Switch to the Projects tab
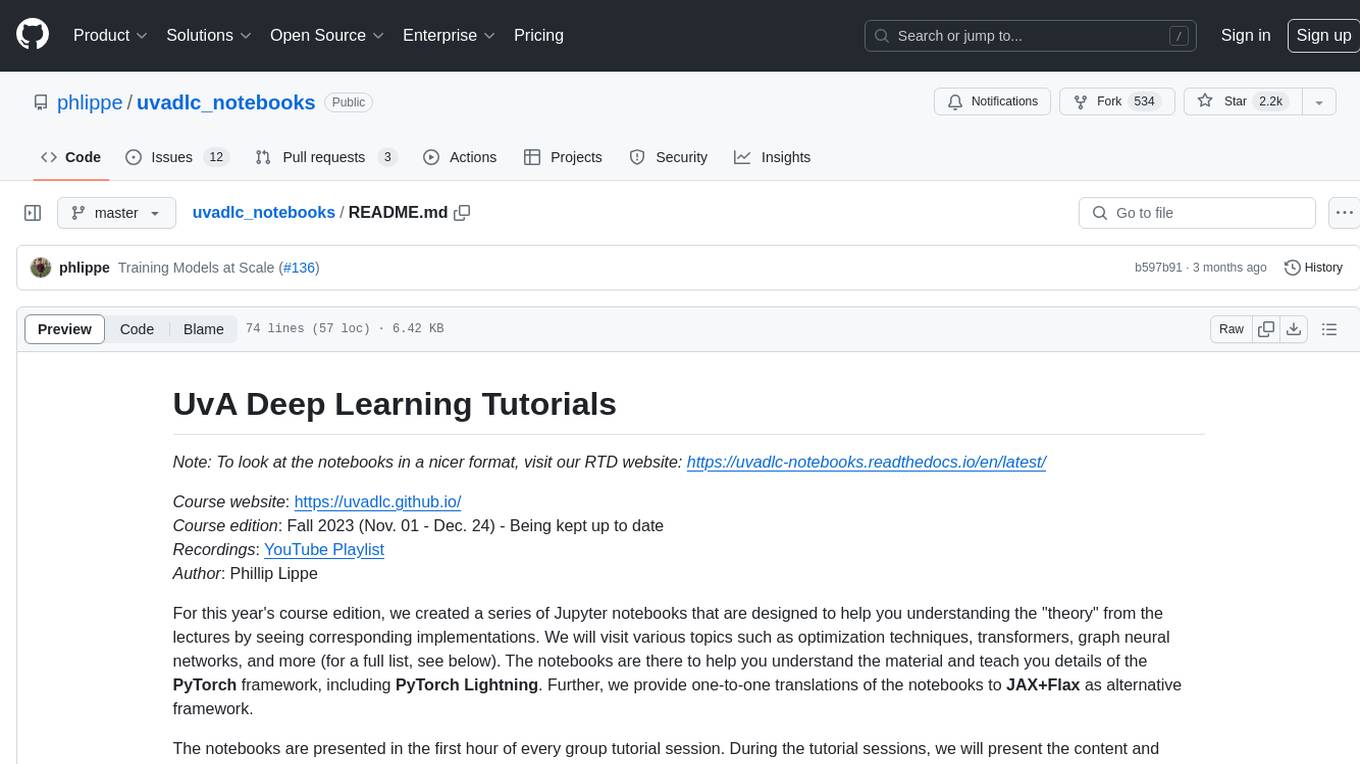This screenshot has width=1360, height=764. pos(563,157)
